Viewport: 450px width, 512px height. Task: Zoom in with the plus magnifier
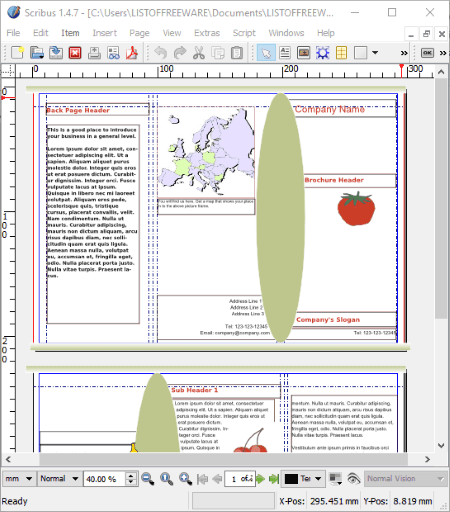click(185, 479)
